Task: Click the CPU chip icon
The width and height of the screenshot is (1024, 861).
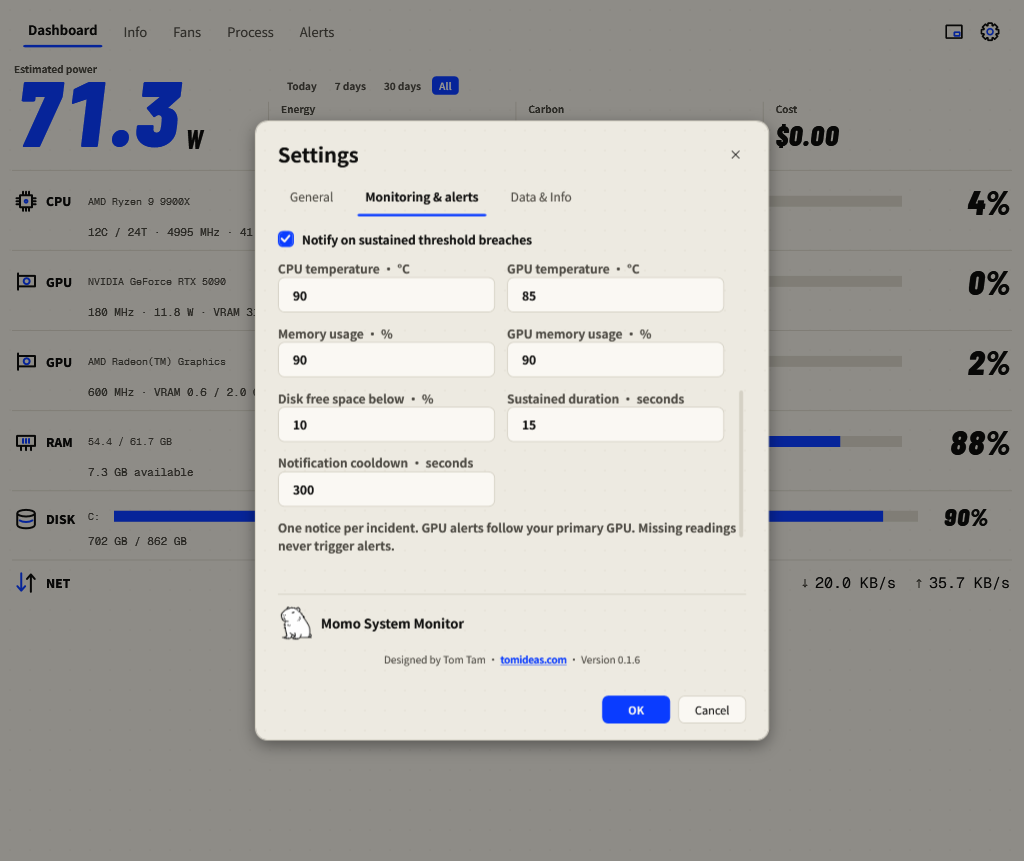Action: [26, 201]
